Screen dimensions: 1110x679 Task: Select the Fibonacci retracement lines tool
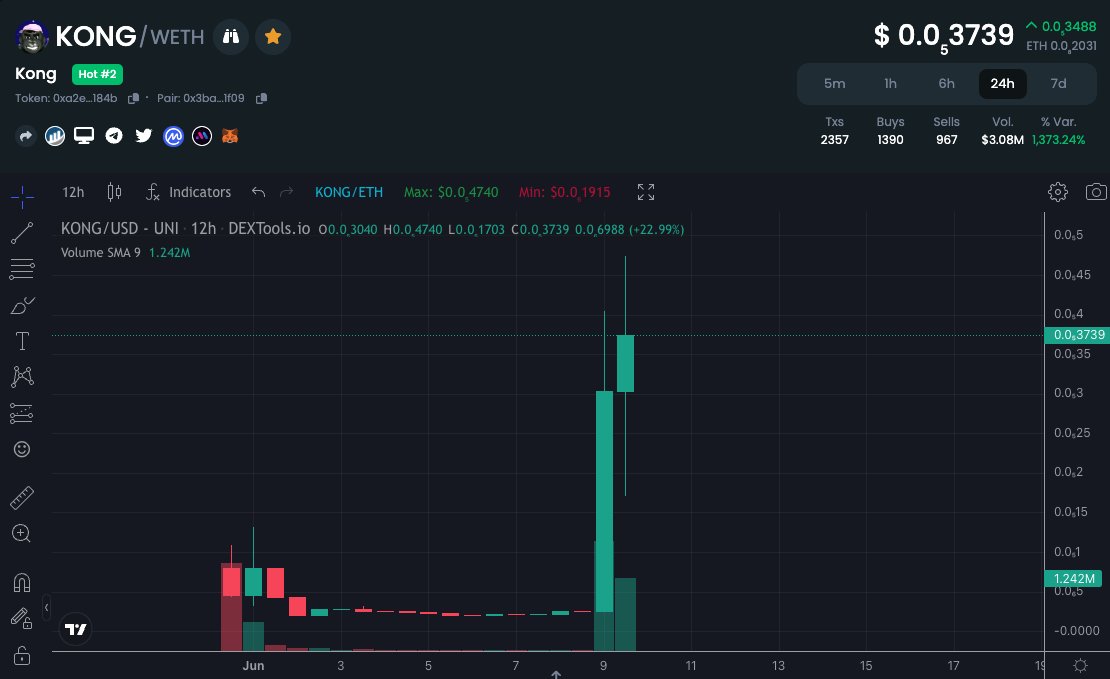click(22, 269)
